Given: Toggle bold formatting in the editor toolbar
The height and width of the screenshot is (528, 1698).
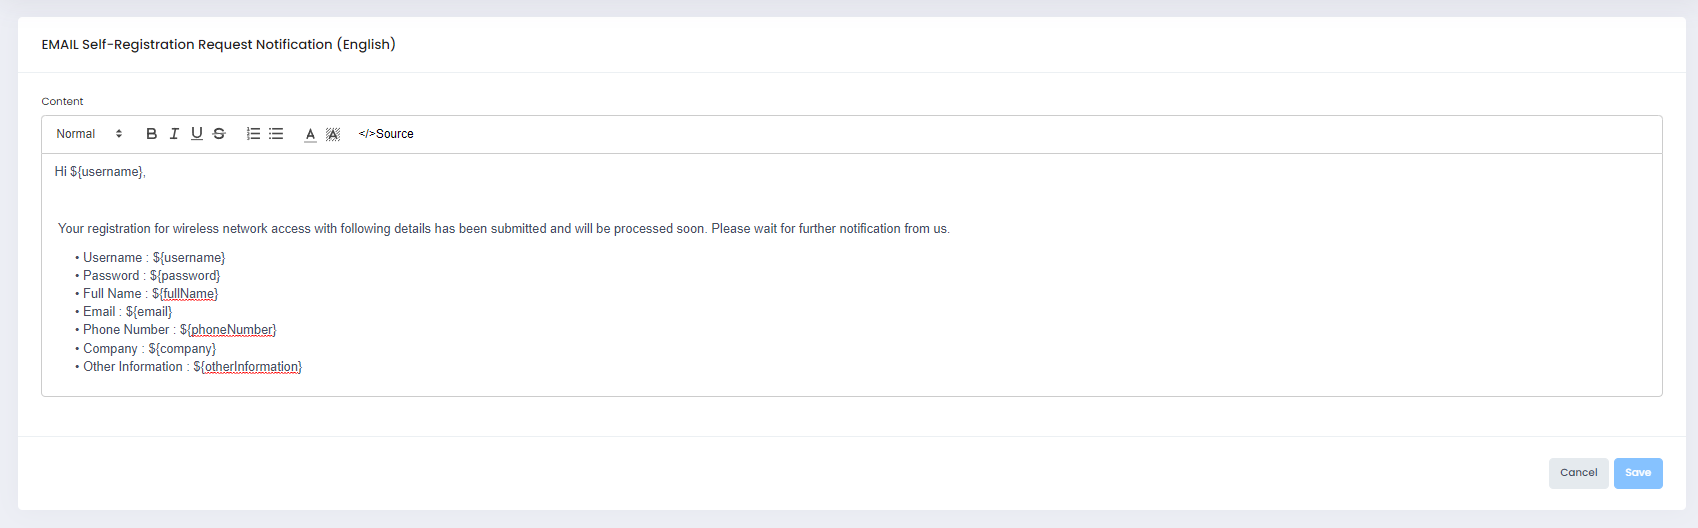Looking at the screenshot, I should (x=152, y=134).
